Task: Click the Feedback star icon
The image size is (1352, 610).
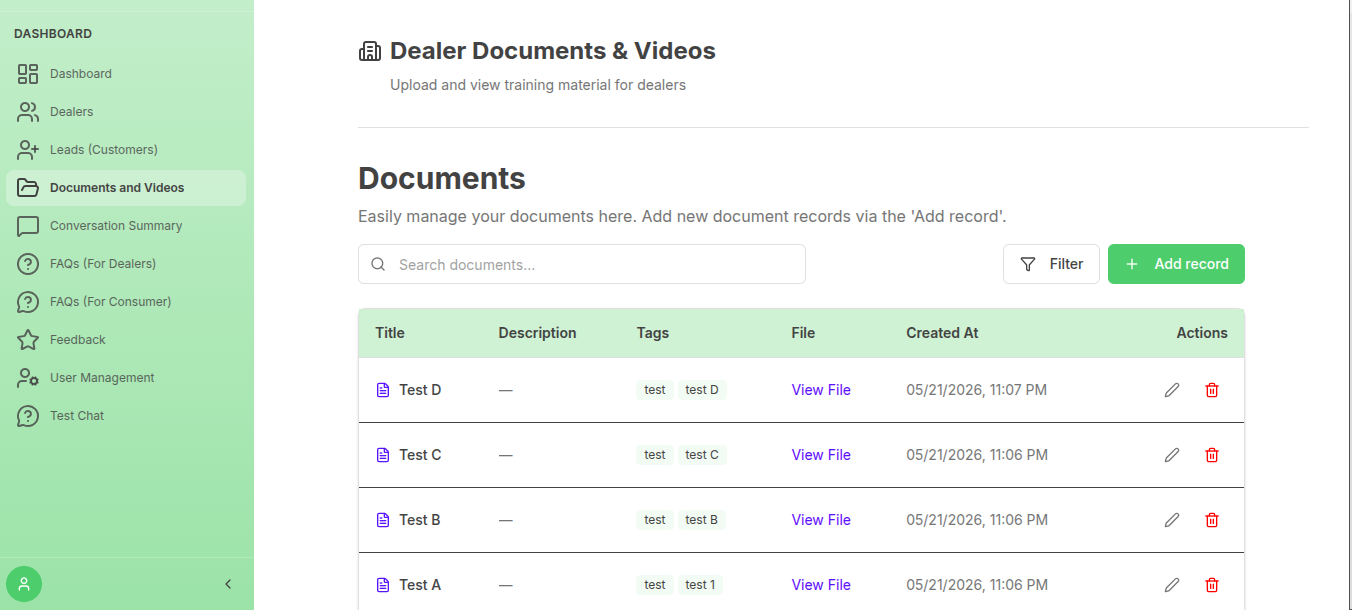Action: (28, 340)
